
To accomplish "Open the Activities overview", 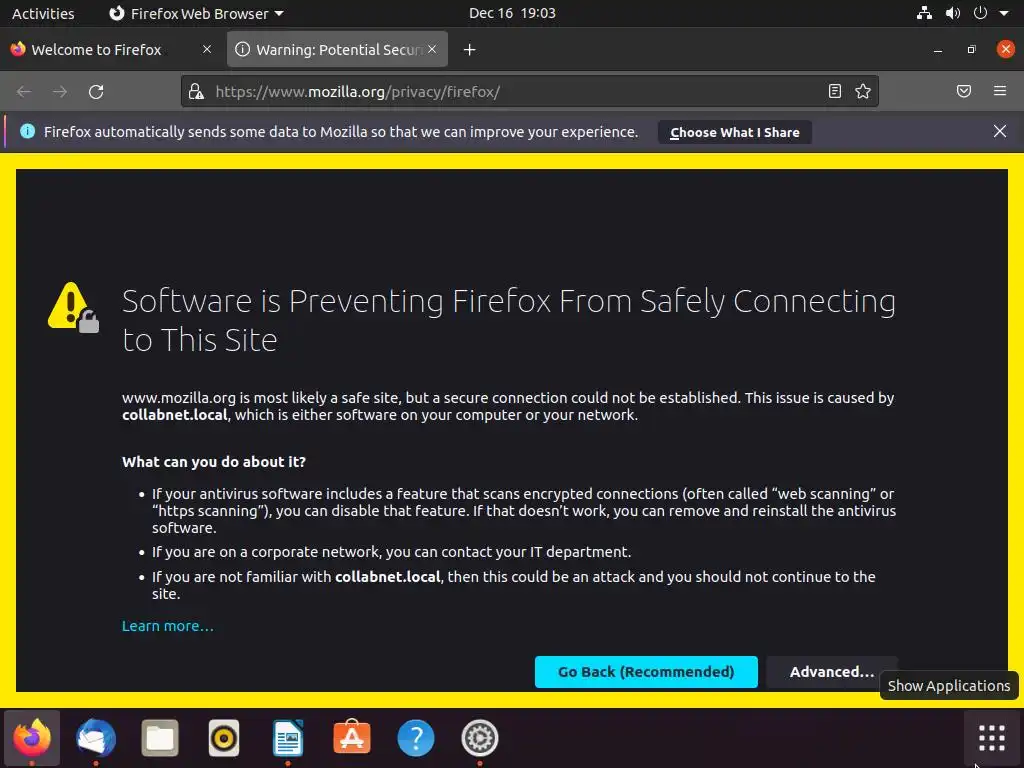I will pos(43,13).
